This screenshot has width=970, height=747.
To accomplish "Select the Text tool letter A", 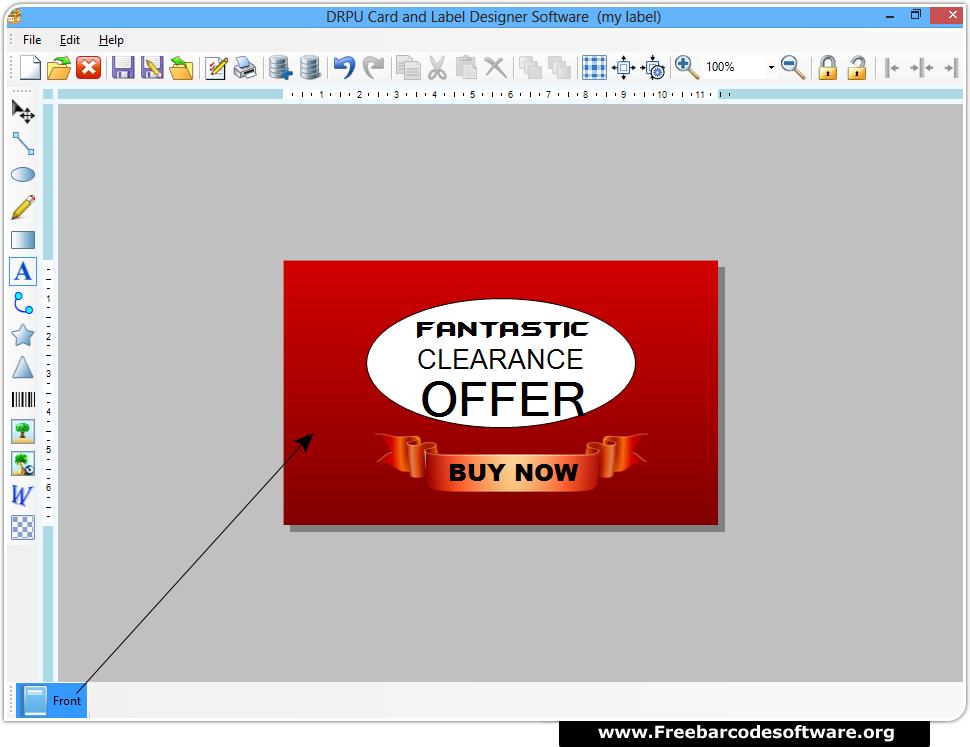I will 23,271.
